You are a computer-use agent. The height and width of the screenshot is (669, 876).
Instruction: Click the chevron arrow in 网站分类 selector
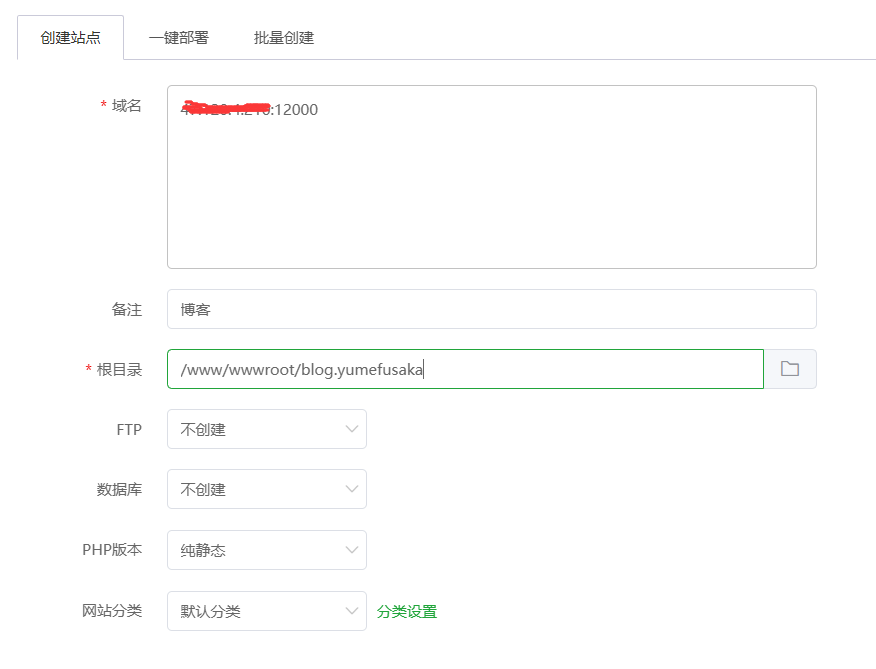point(351,611)
